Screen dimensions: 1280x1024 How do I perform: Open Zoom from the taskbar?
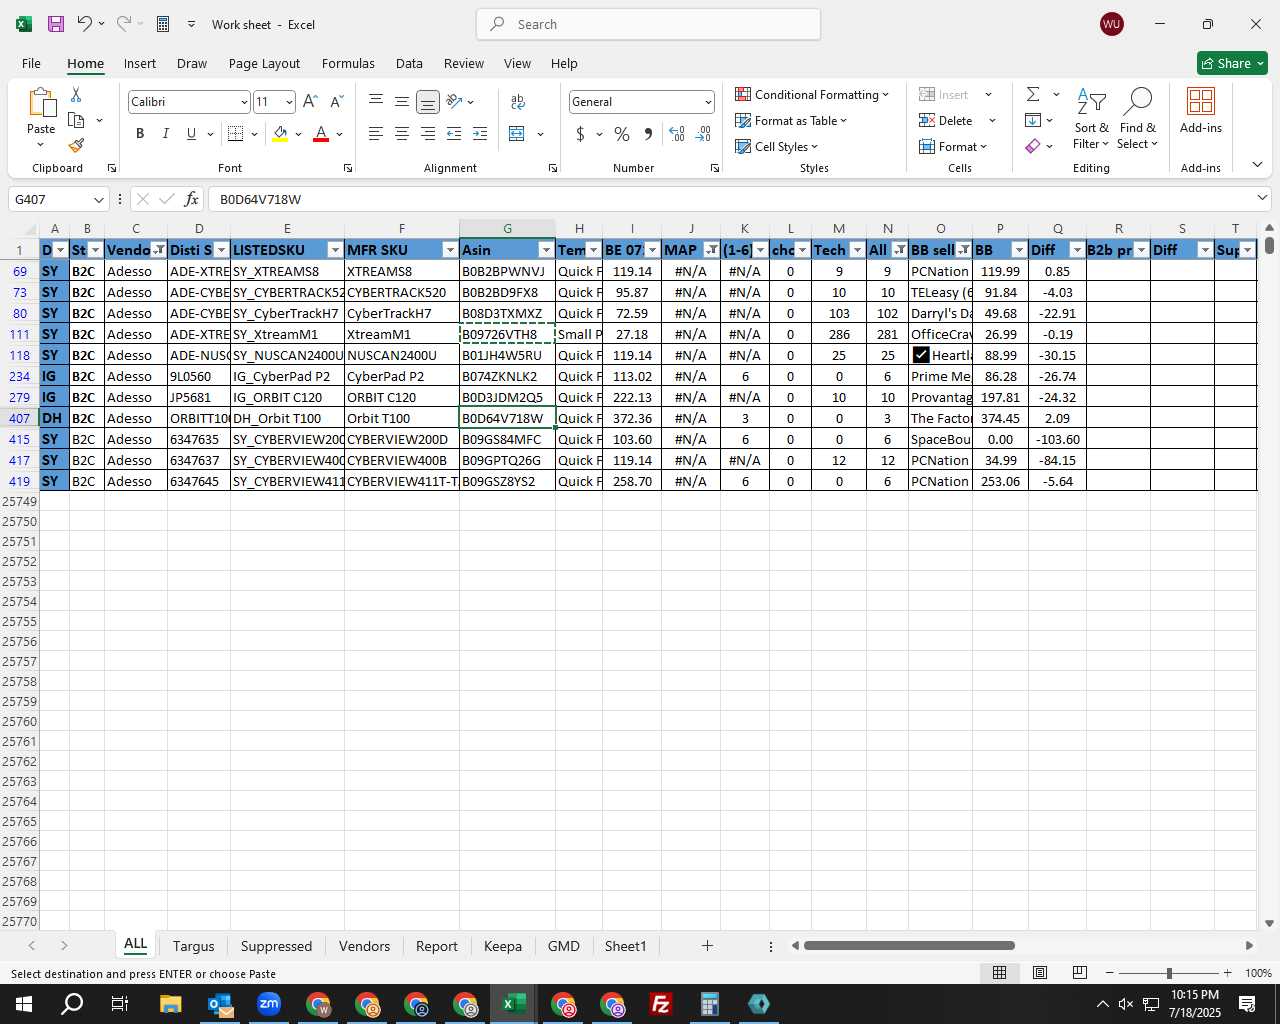(x=269, y=1004)
